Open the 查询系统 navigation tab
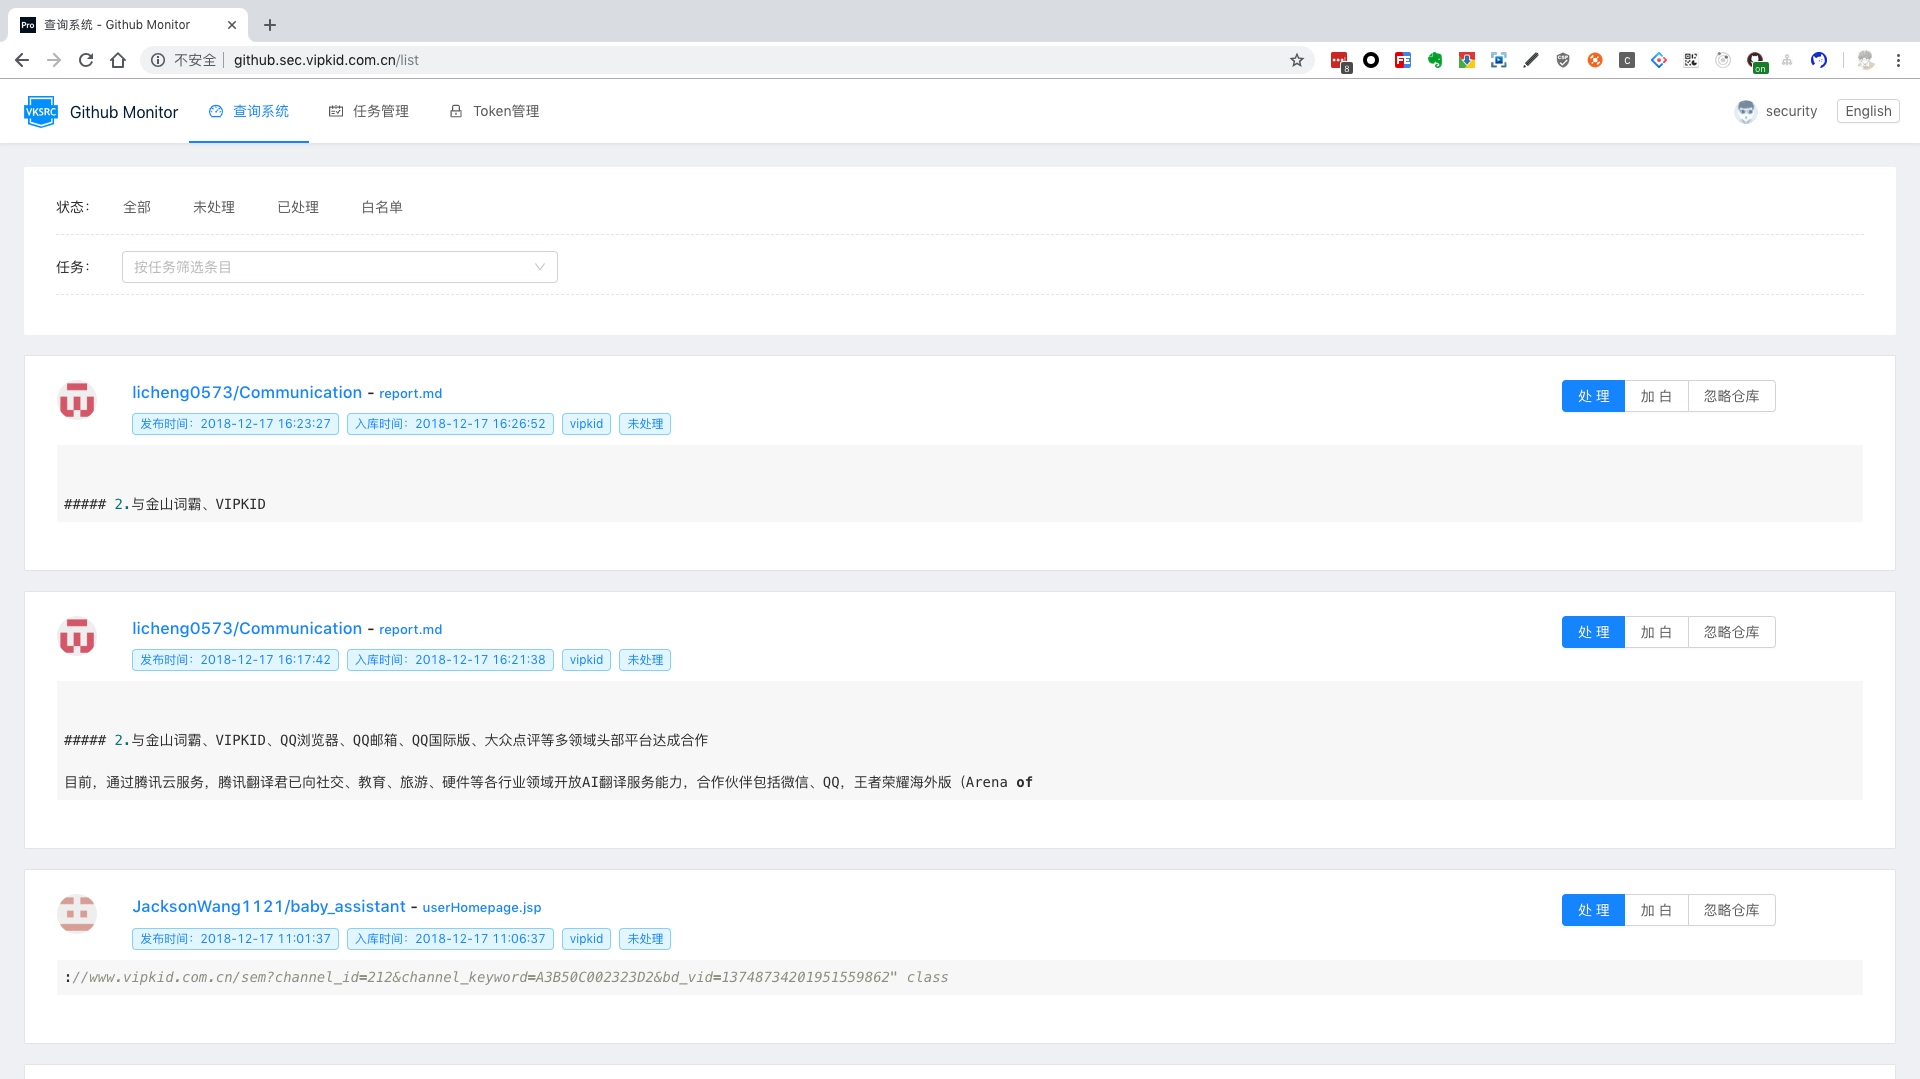Screen dimensions: 1920x1079 pos(249,111)
